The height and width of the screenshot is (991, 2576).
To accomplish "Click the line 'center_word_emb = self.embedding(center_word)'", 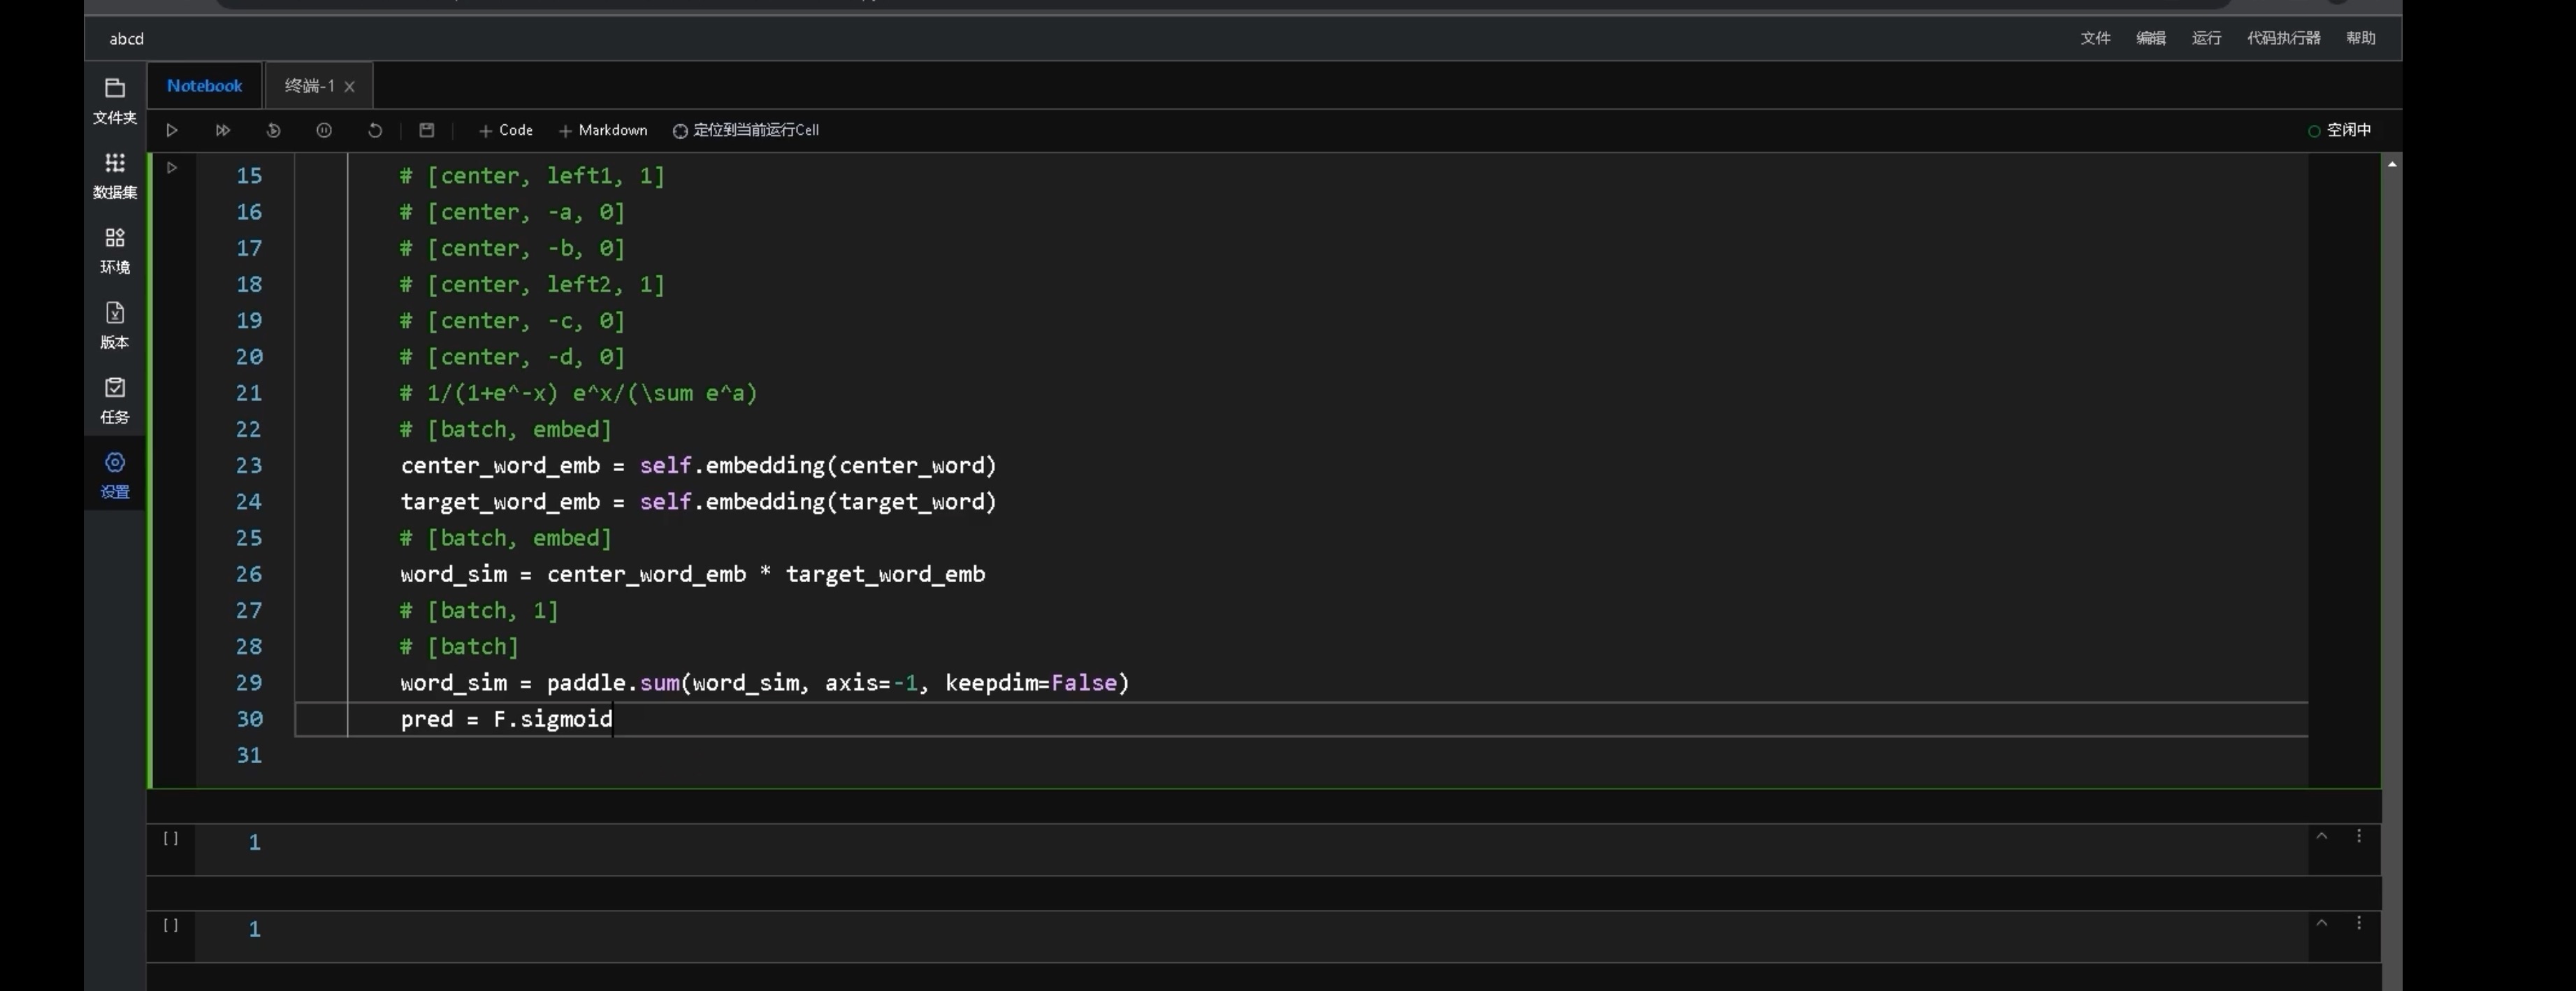I will click(x=698, y=466).
